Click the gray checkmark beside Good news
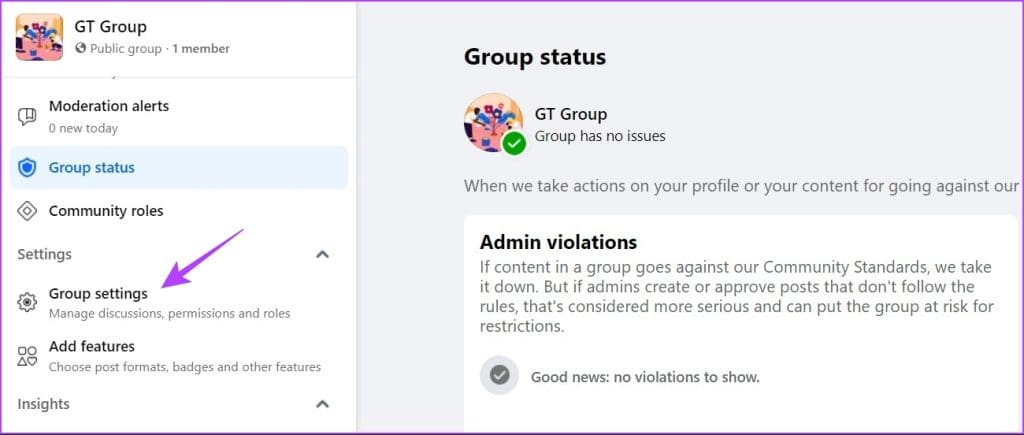 [499, 376]
